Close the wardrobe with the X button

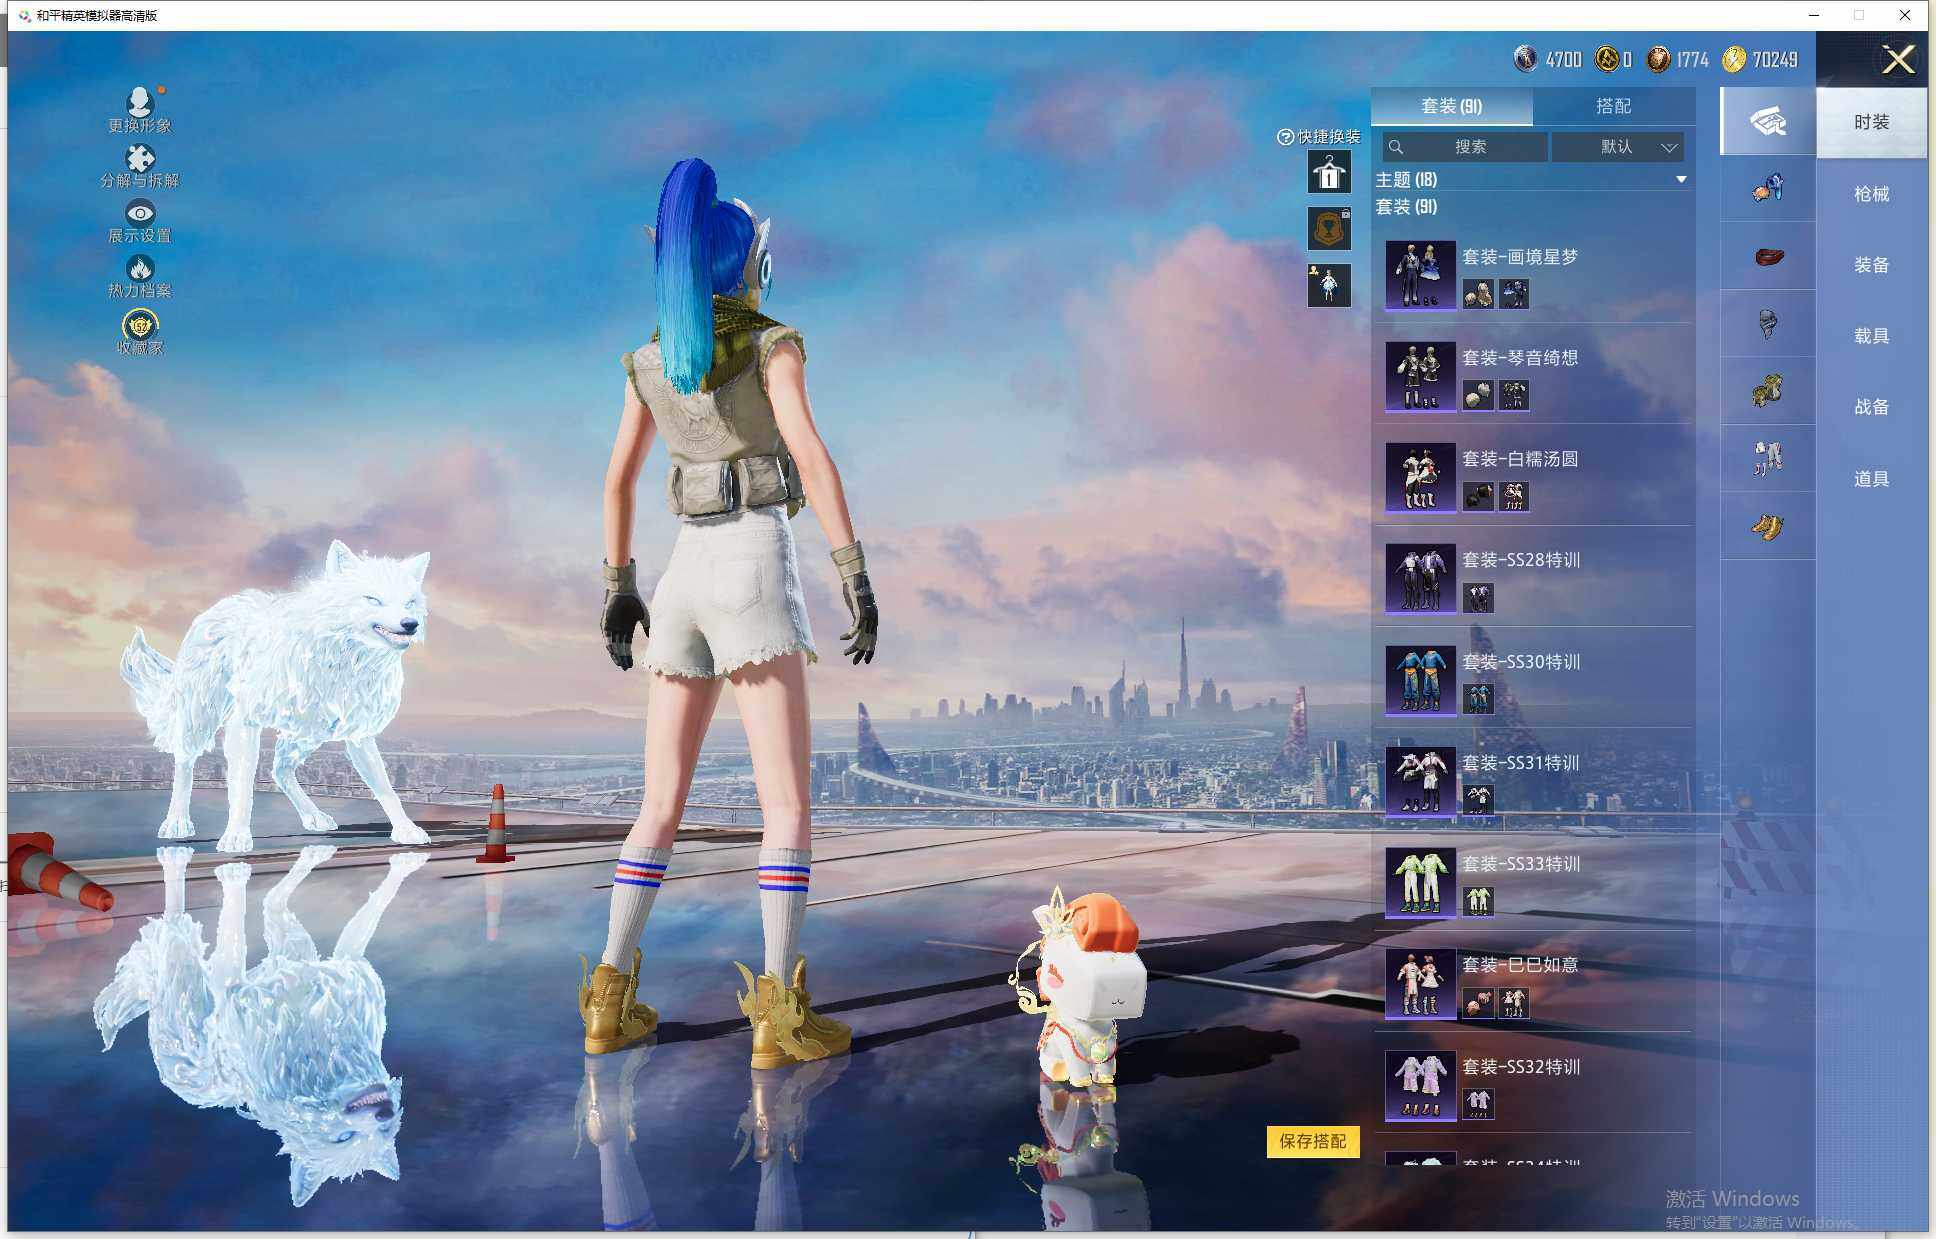1897,60
